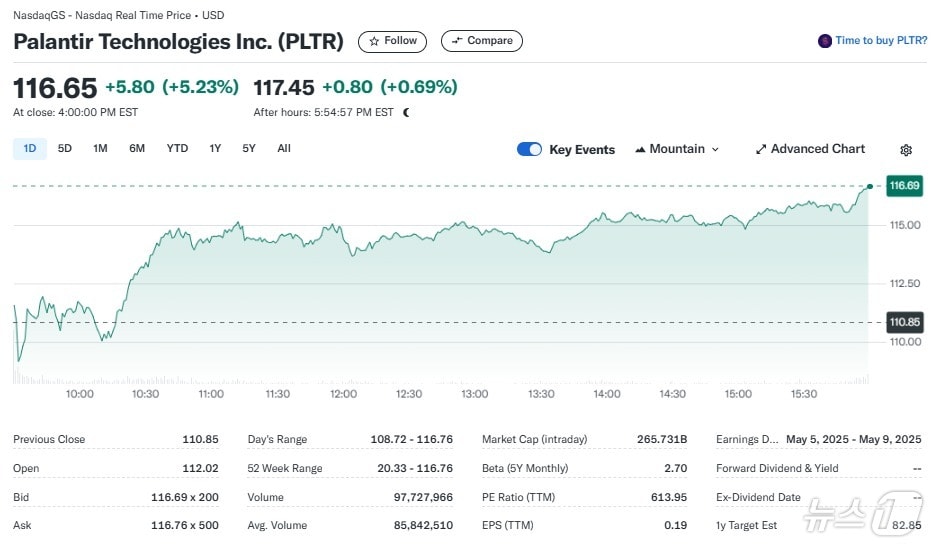Click the purple Time to buy icon
Screen dimensions: 933x548
(x=825, y=41)
